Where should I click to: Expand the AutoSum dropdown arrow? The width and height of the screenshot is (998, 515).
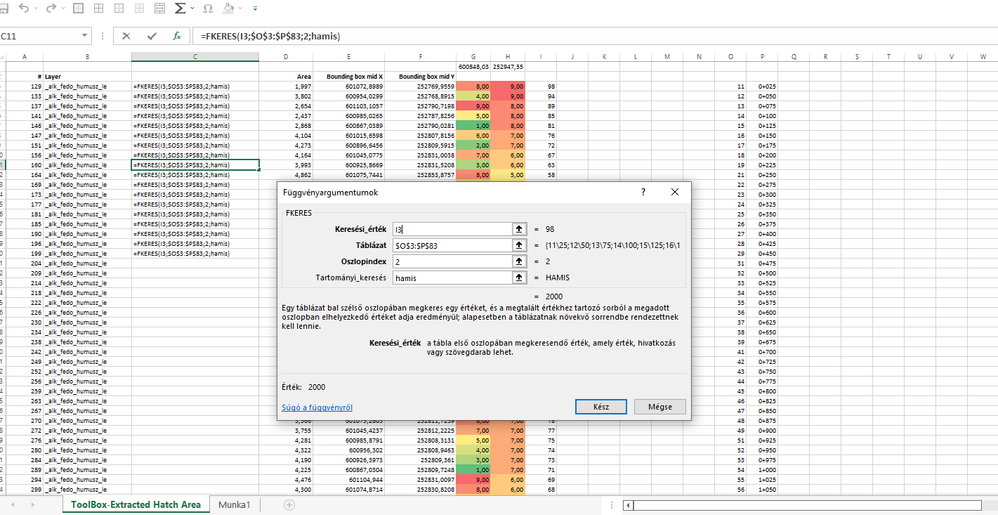[x=192, y=9]
